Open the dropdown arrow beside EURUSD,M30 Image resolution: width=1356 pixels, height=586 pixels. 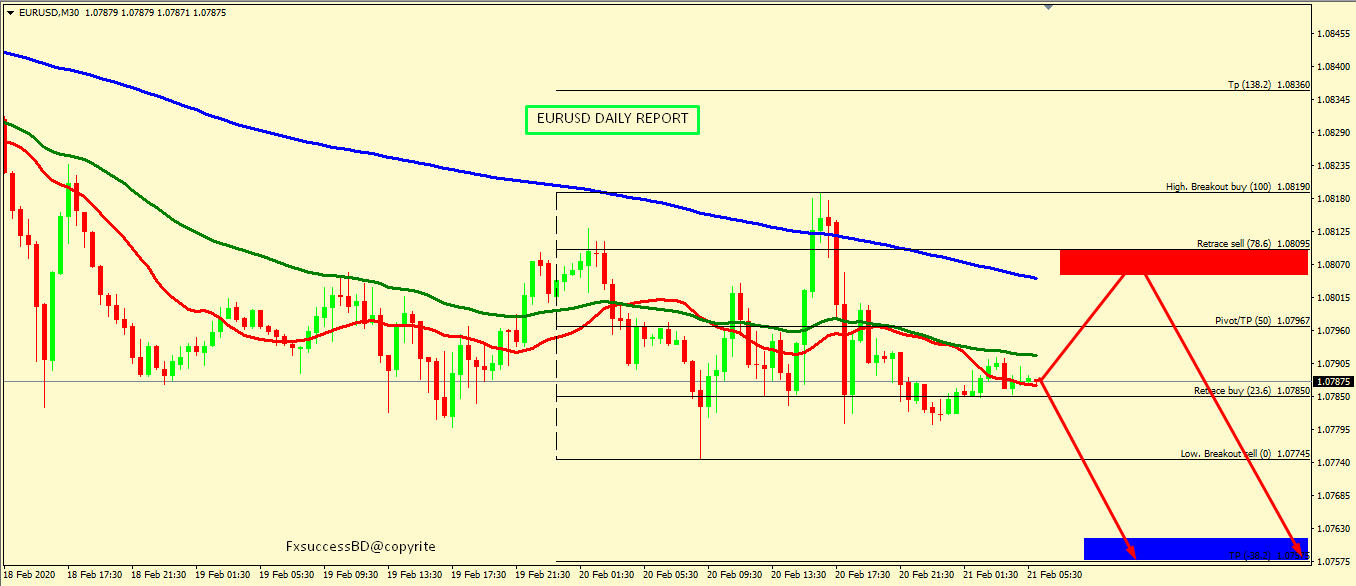pyautogui.click(x=10, y=13)
